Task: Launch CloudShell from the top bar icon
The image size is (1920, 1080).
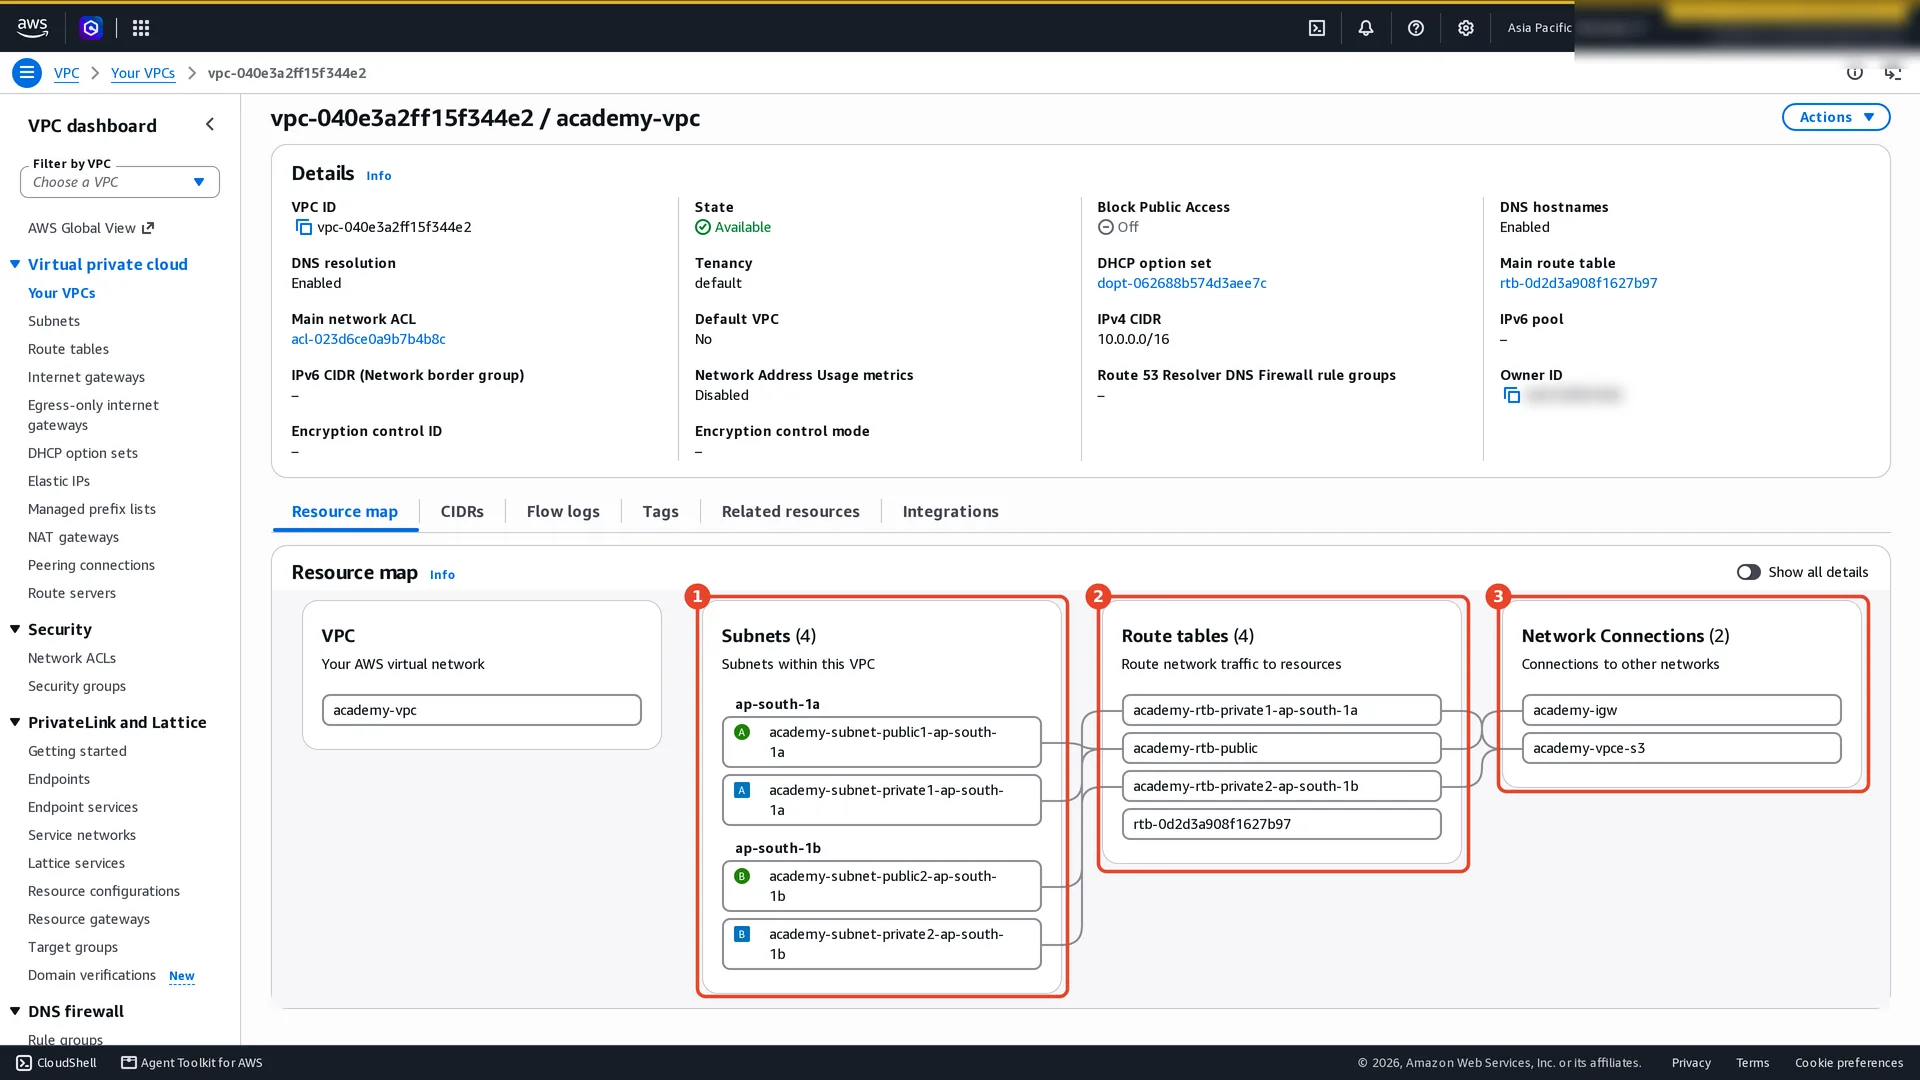Action: (x=1317, y=28)
